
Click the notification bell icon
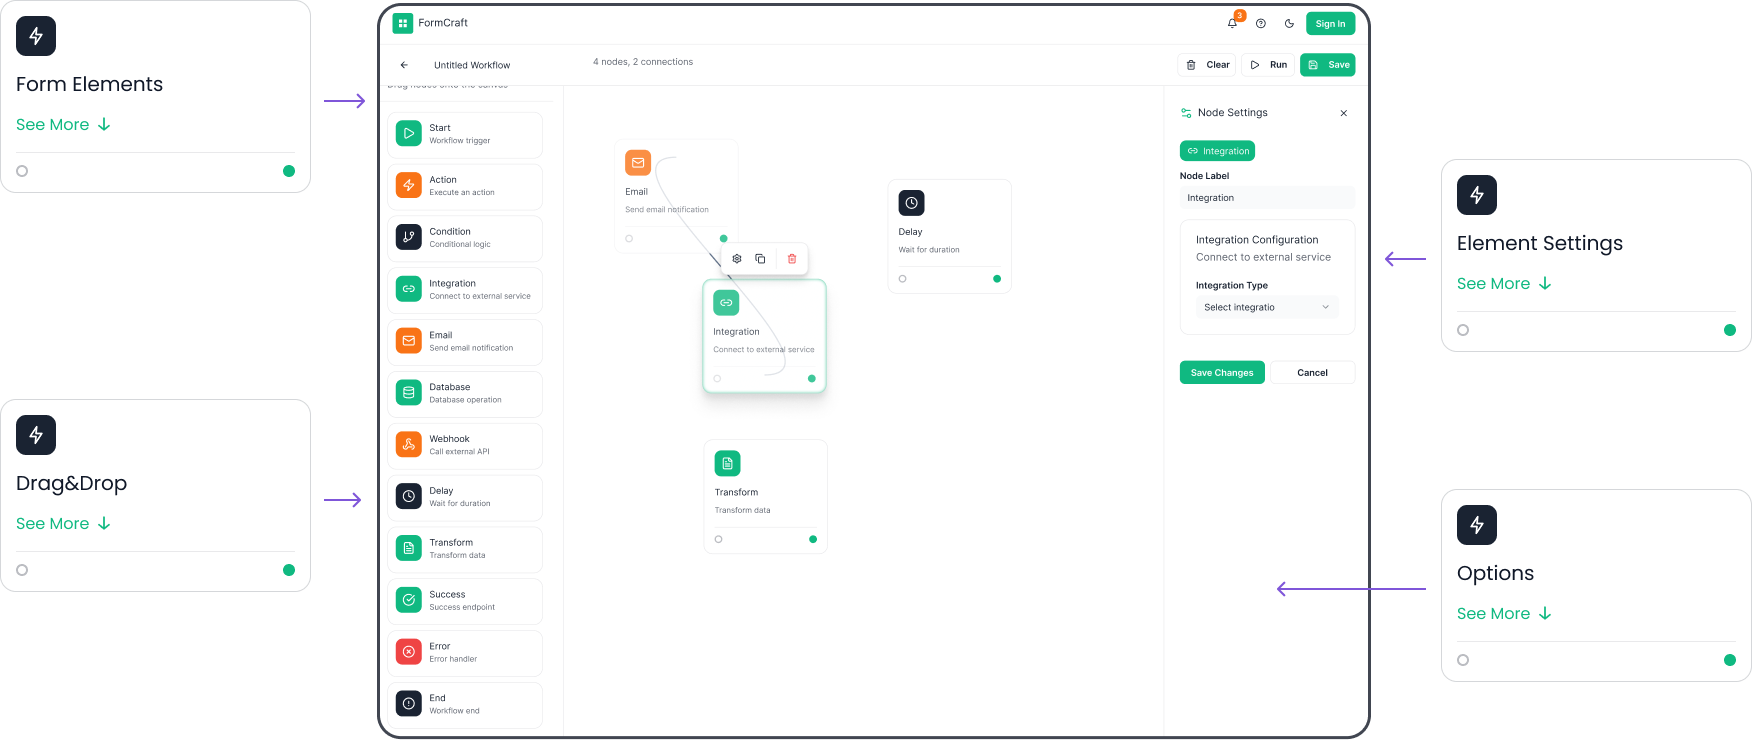coord(1232,24)
